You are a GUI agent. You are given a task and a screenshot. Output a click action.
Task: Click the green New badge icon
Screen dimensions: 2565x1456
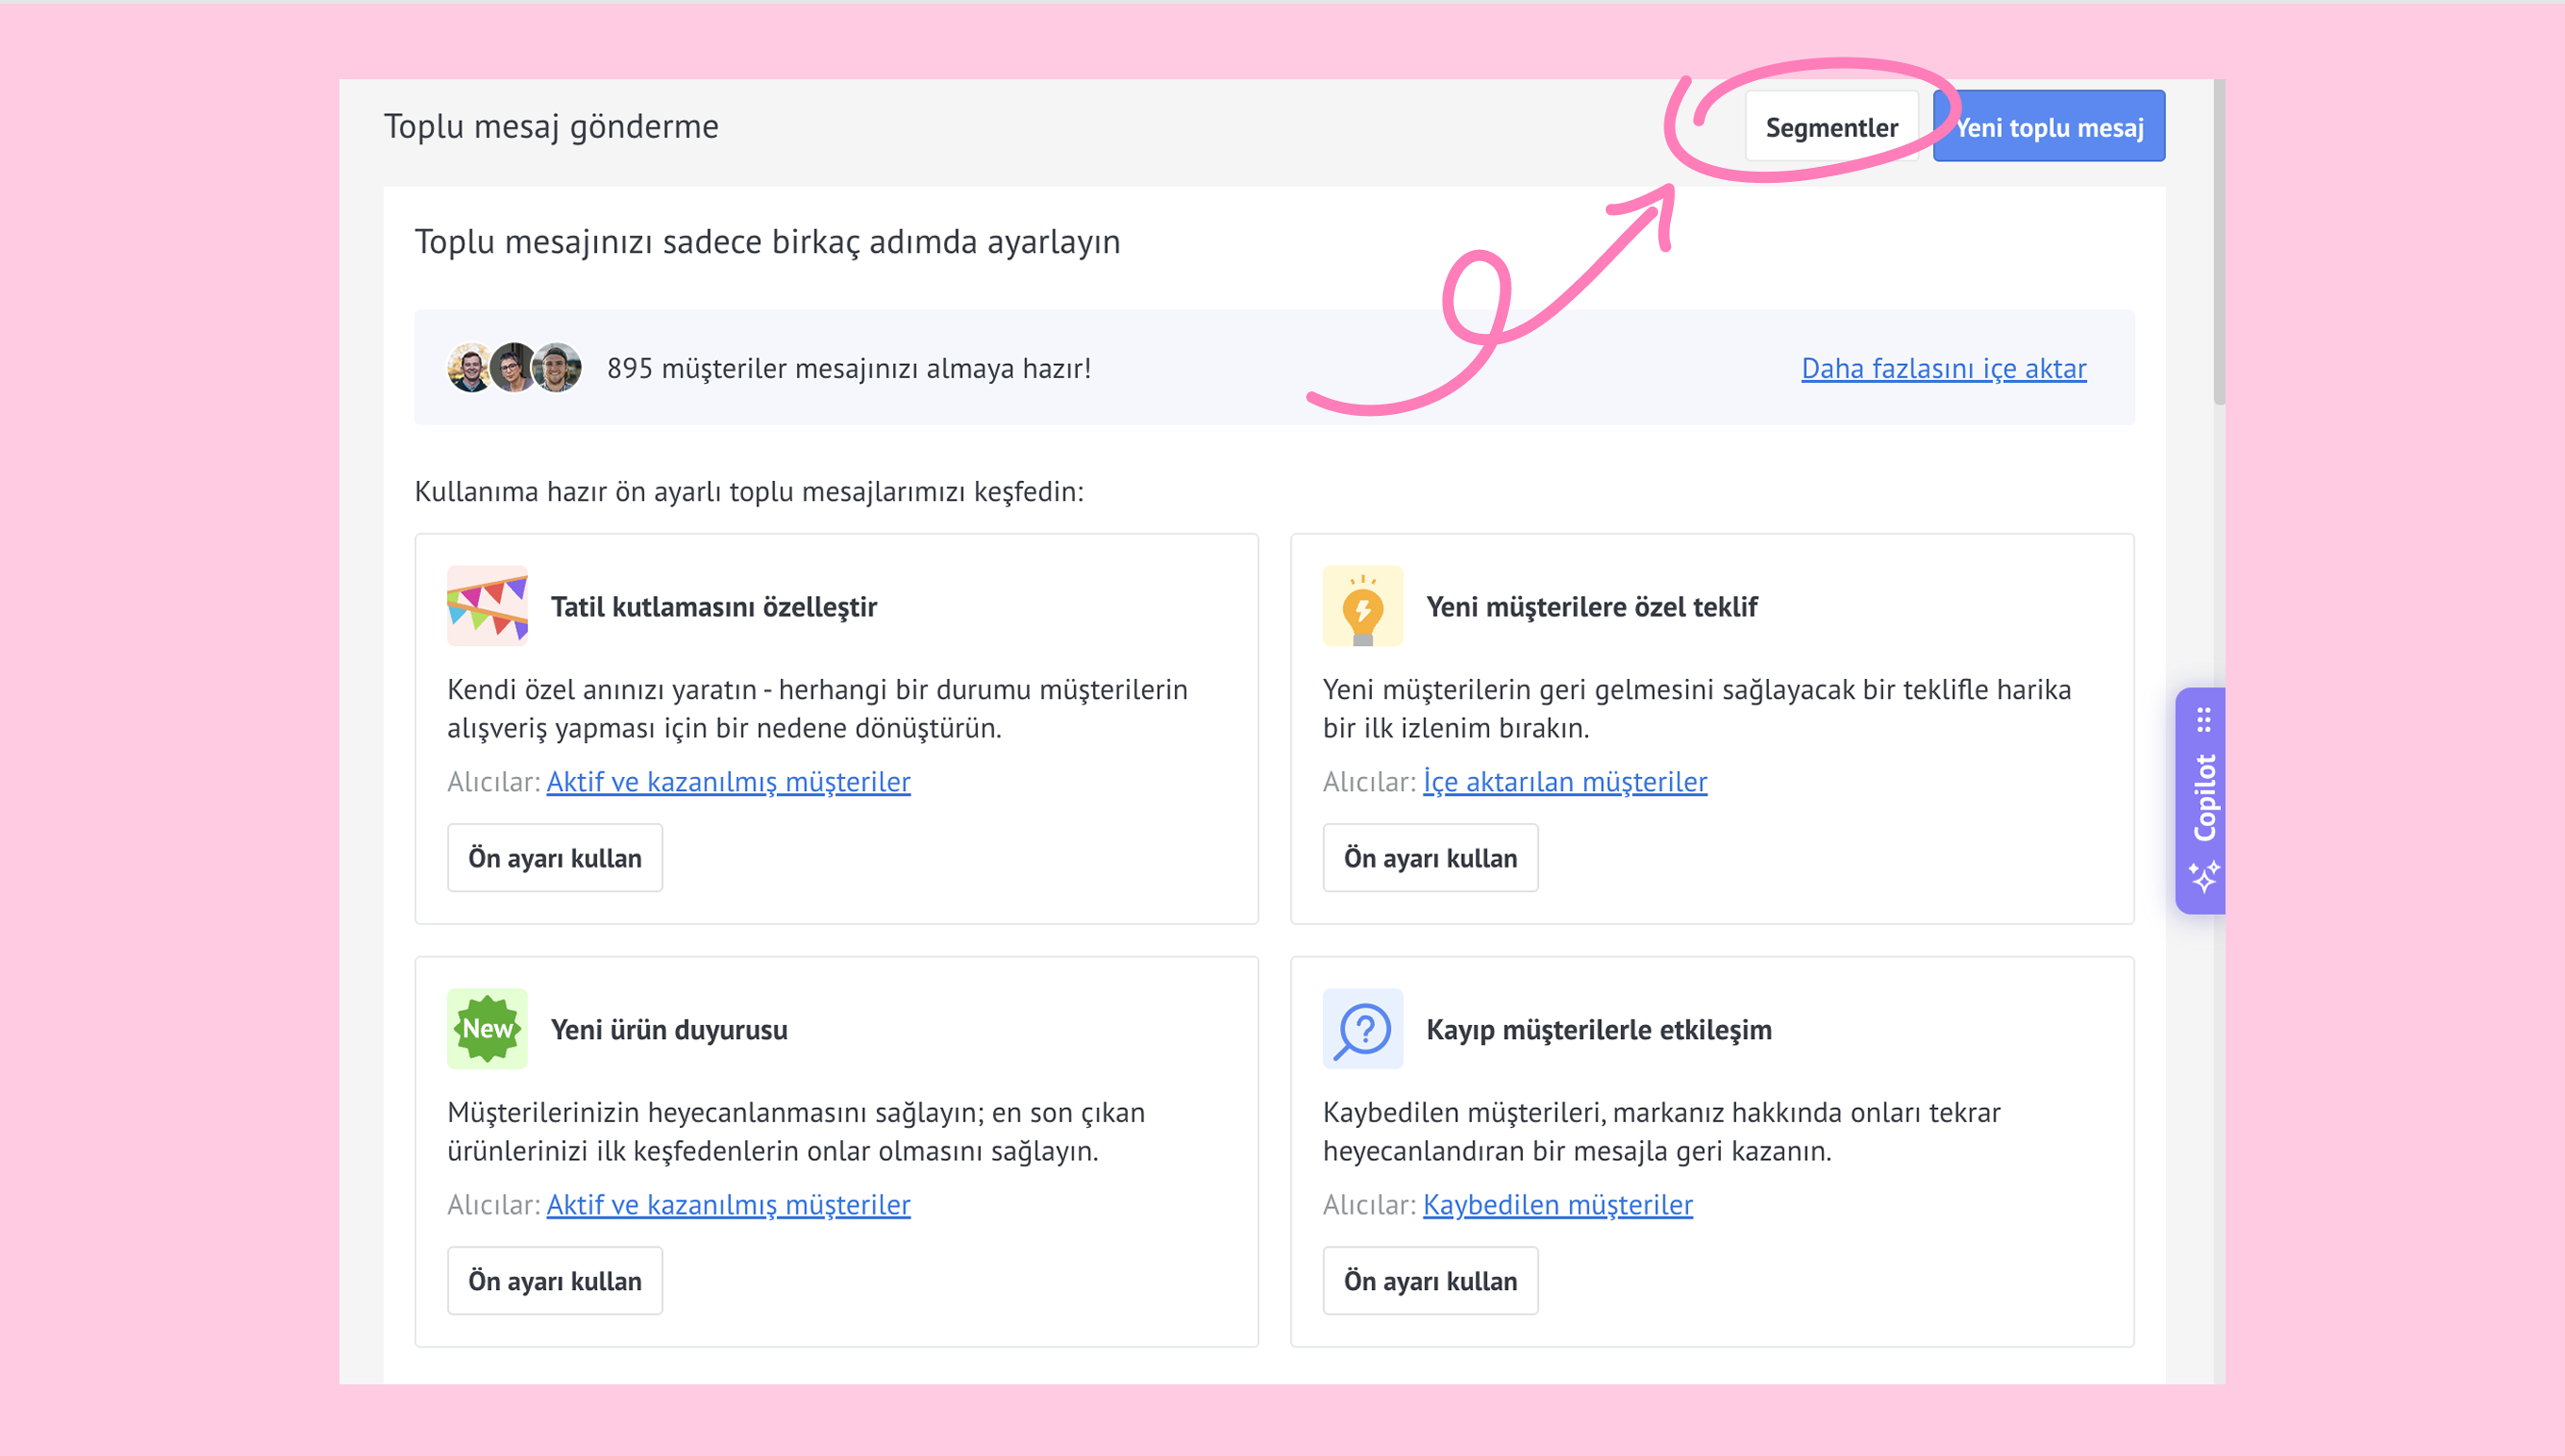(x=487, y=1029)
